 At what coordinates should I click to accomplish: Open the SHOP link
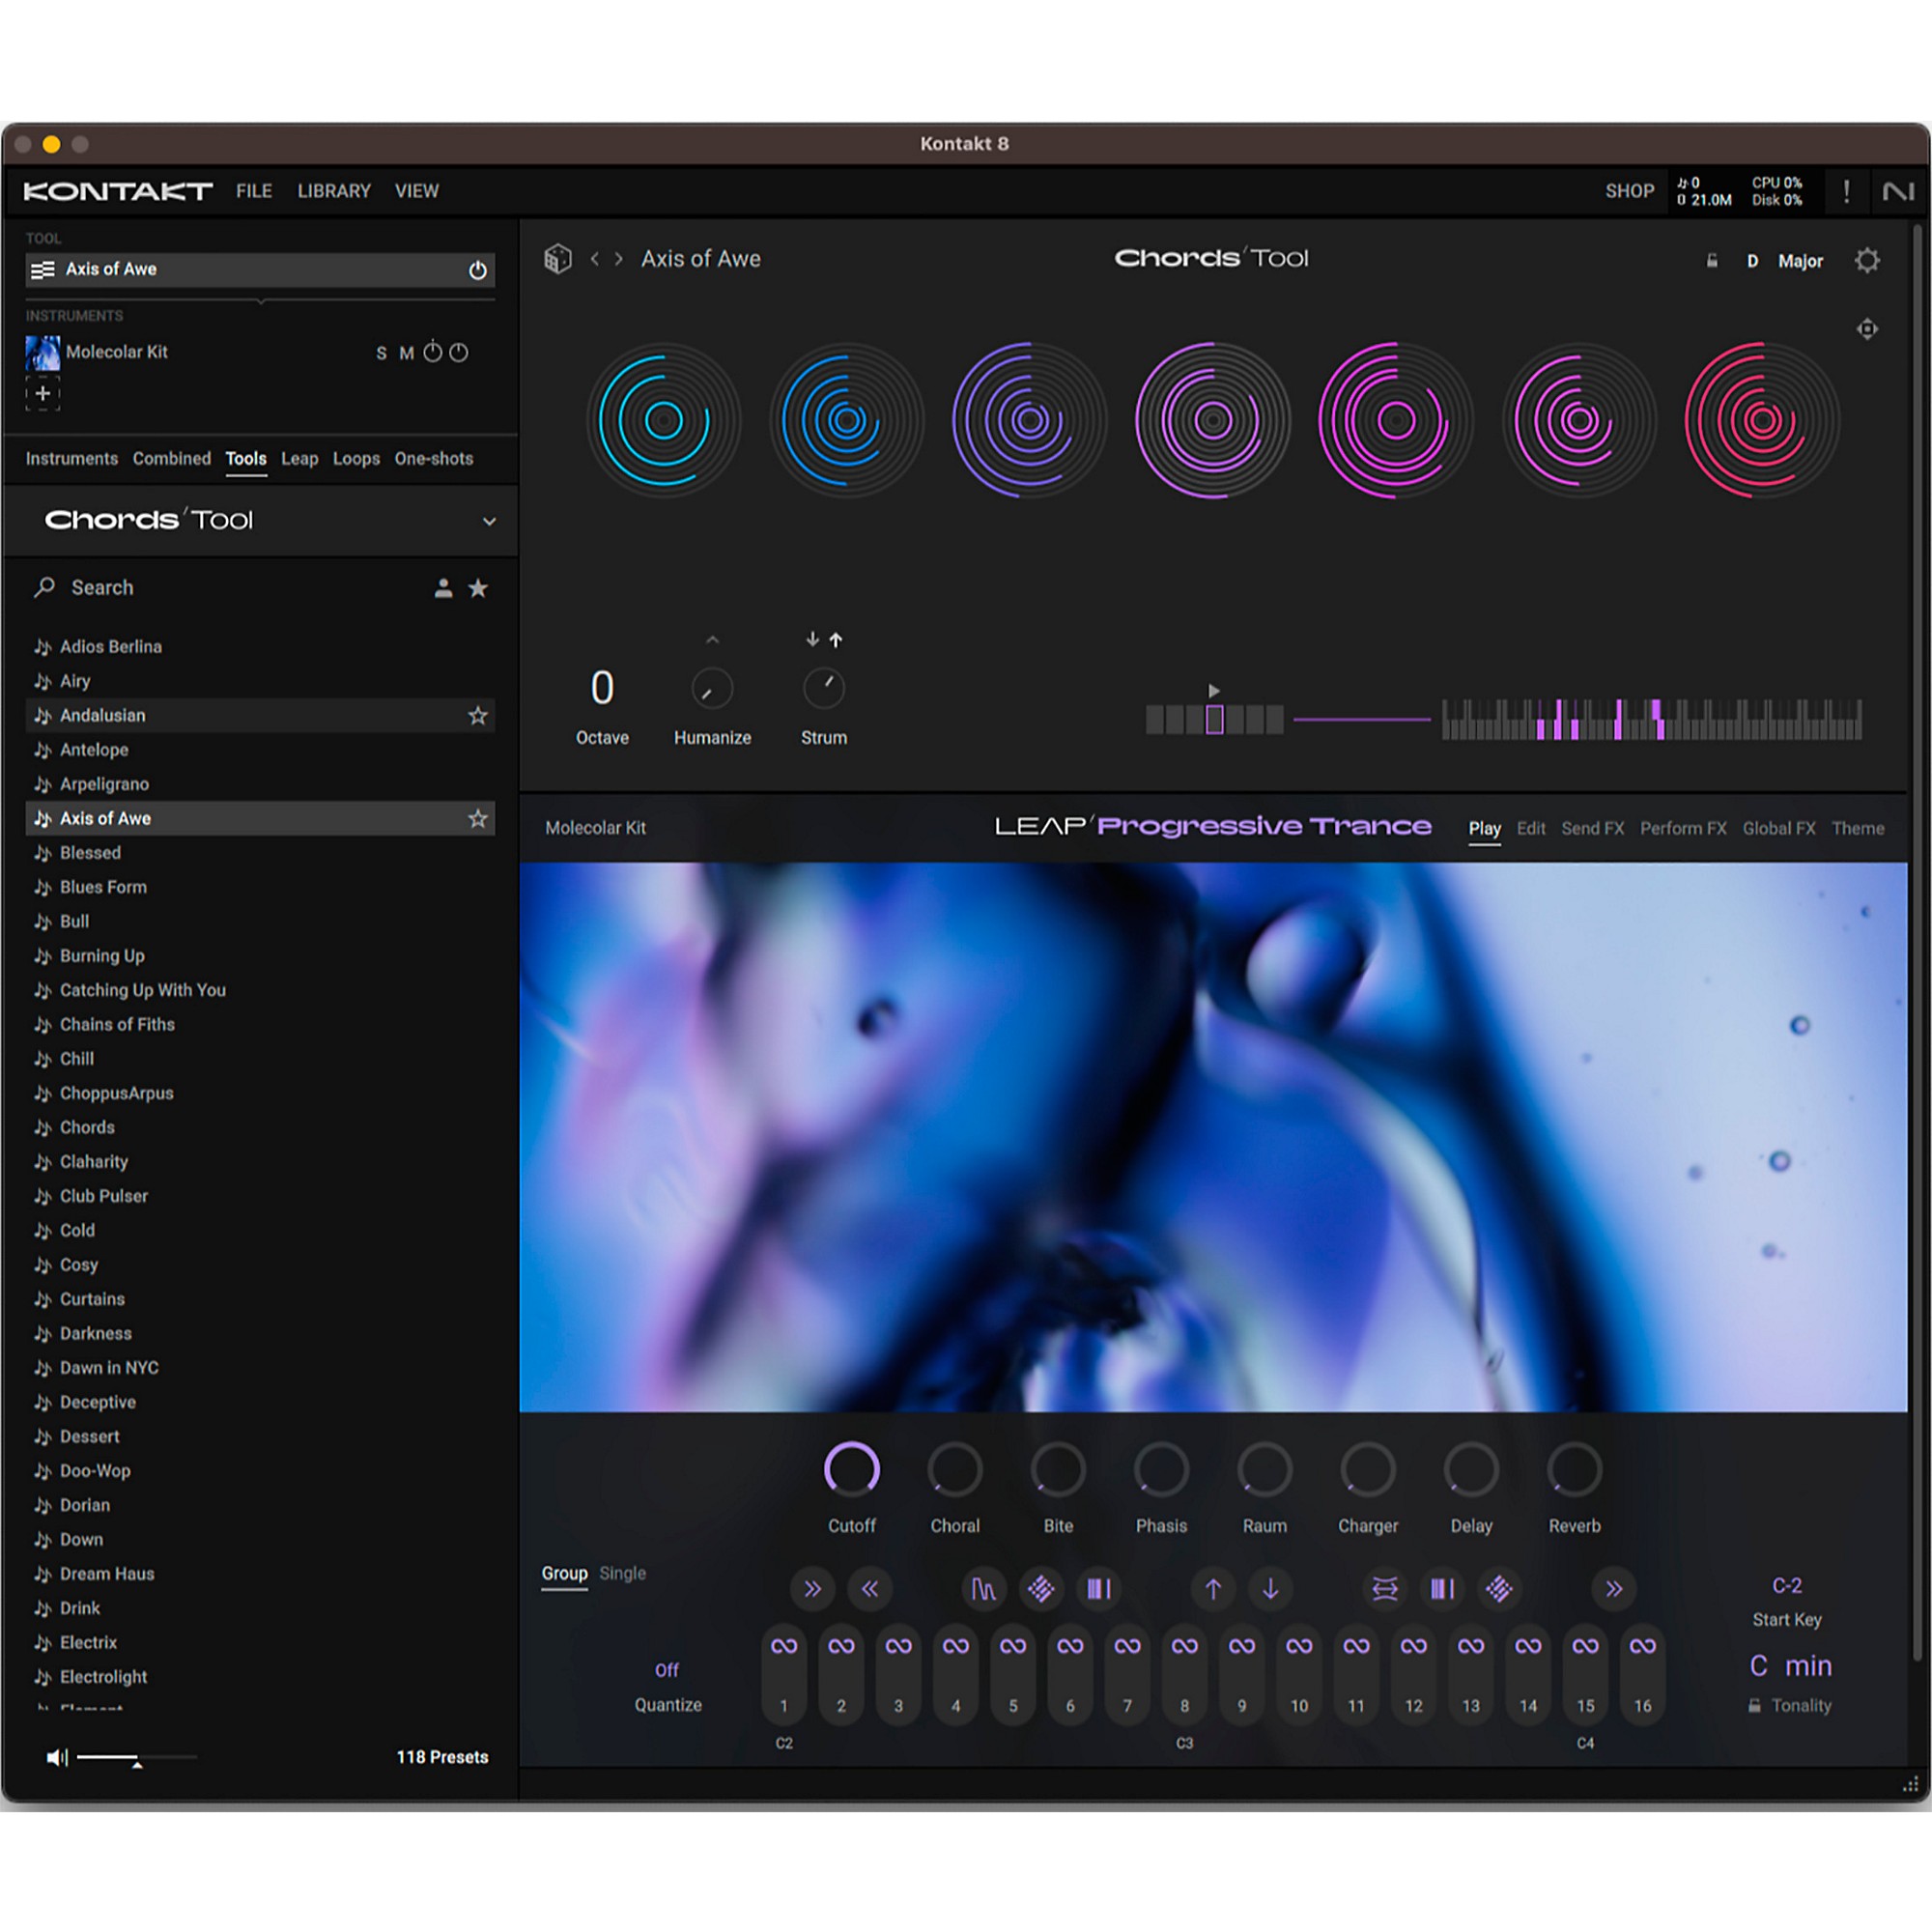(1629, 191)
